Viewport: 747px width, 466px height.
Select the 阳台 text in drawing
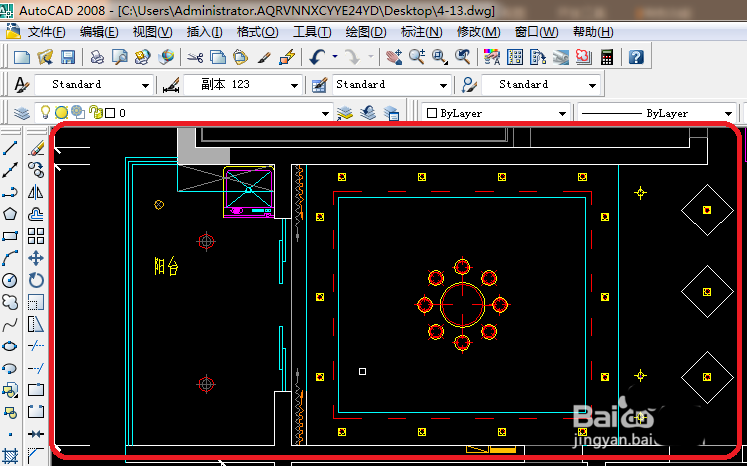coord(166,266)
